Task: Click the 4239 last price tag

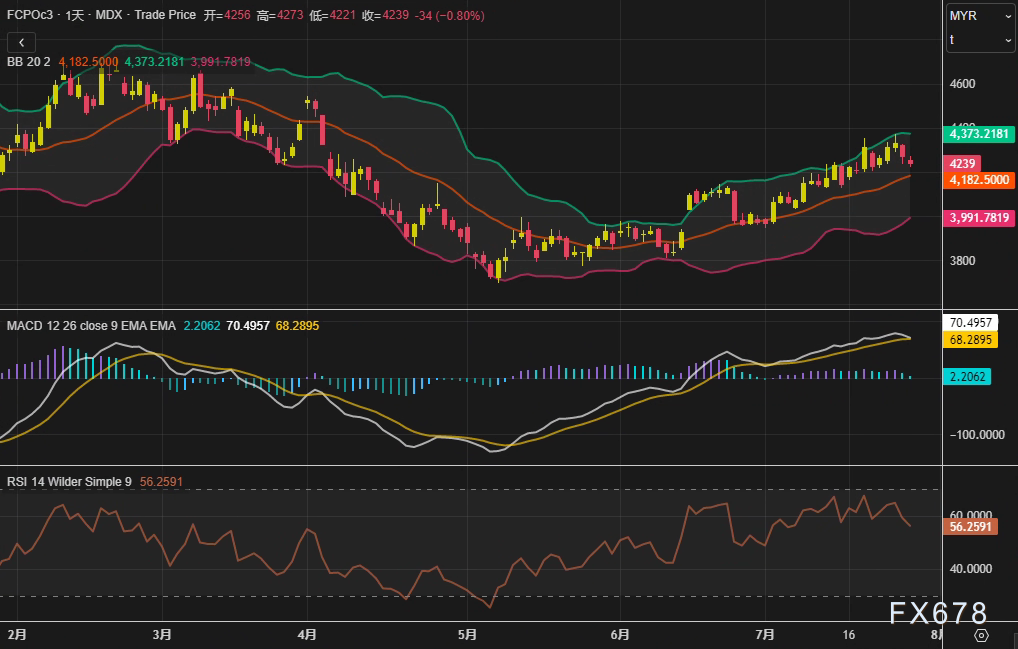Action: (x=962, y=164)
